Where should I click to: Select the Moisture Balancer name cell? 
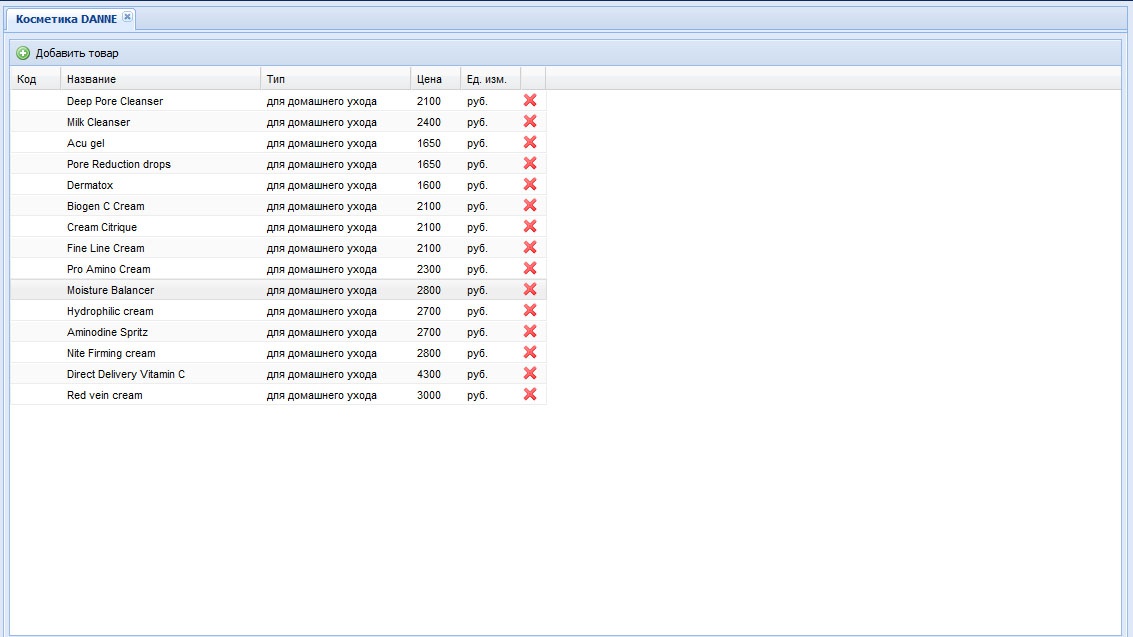(160, 290)
